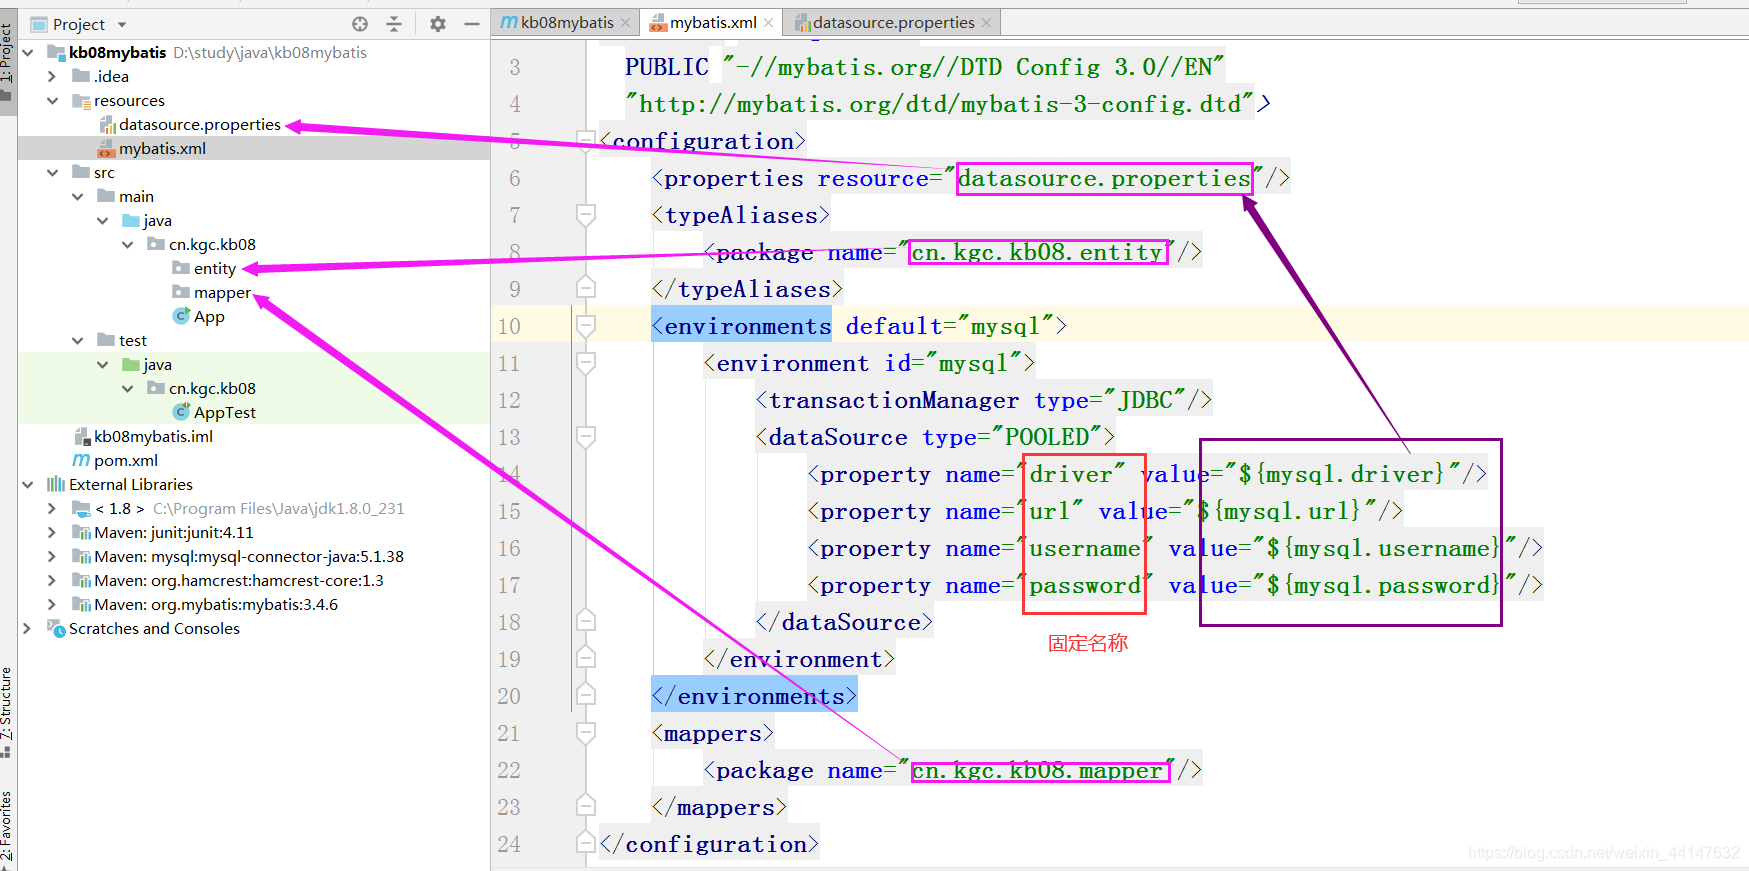Collapse the resources folder
Screen dimensions: 1749x871
(x=52, y=100)
